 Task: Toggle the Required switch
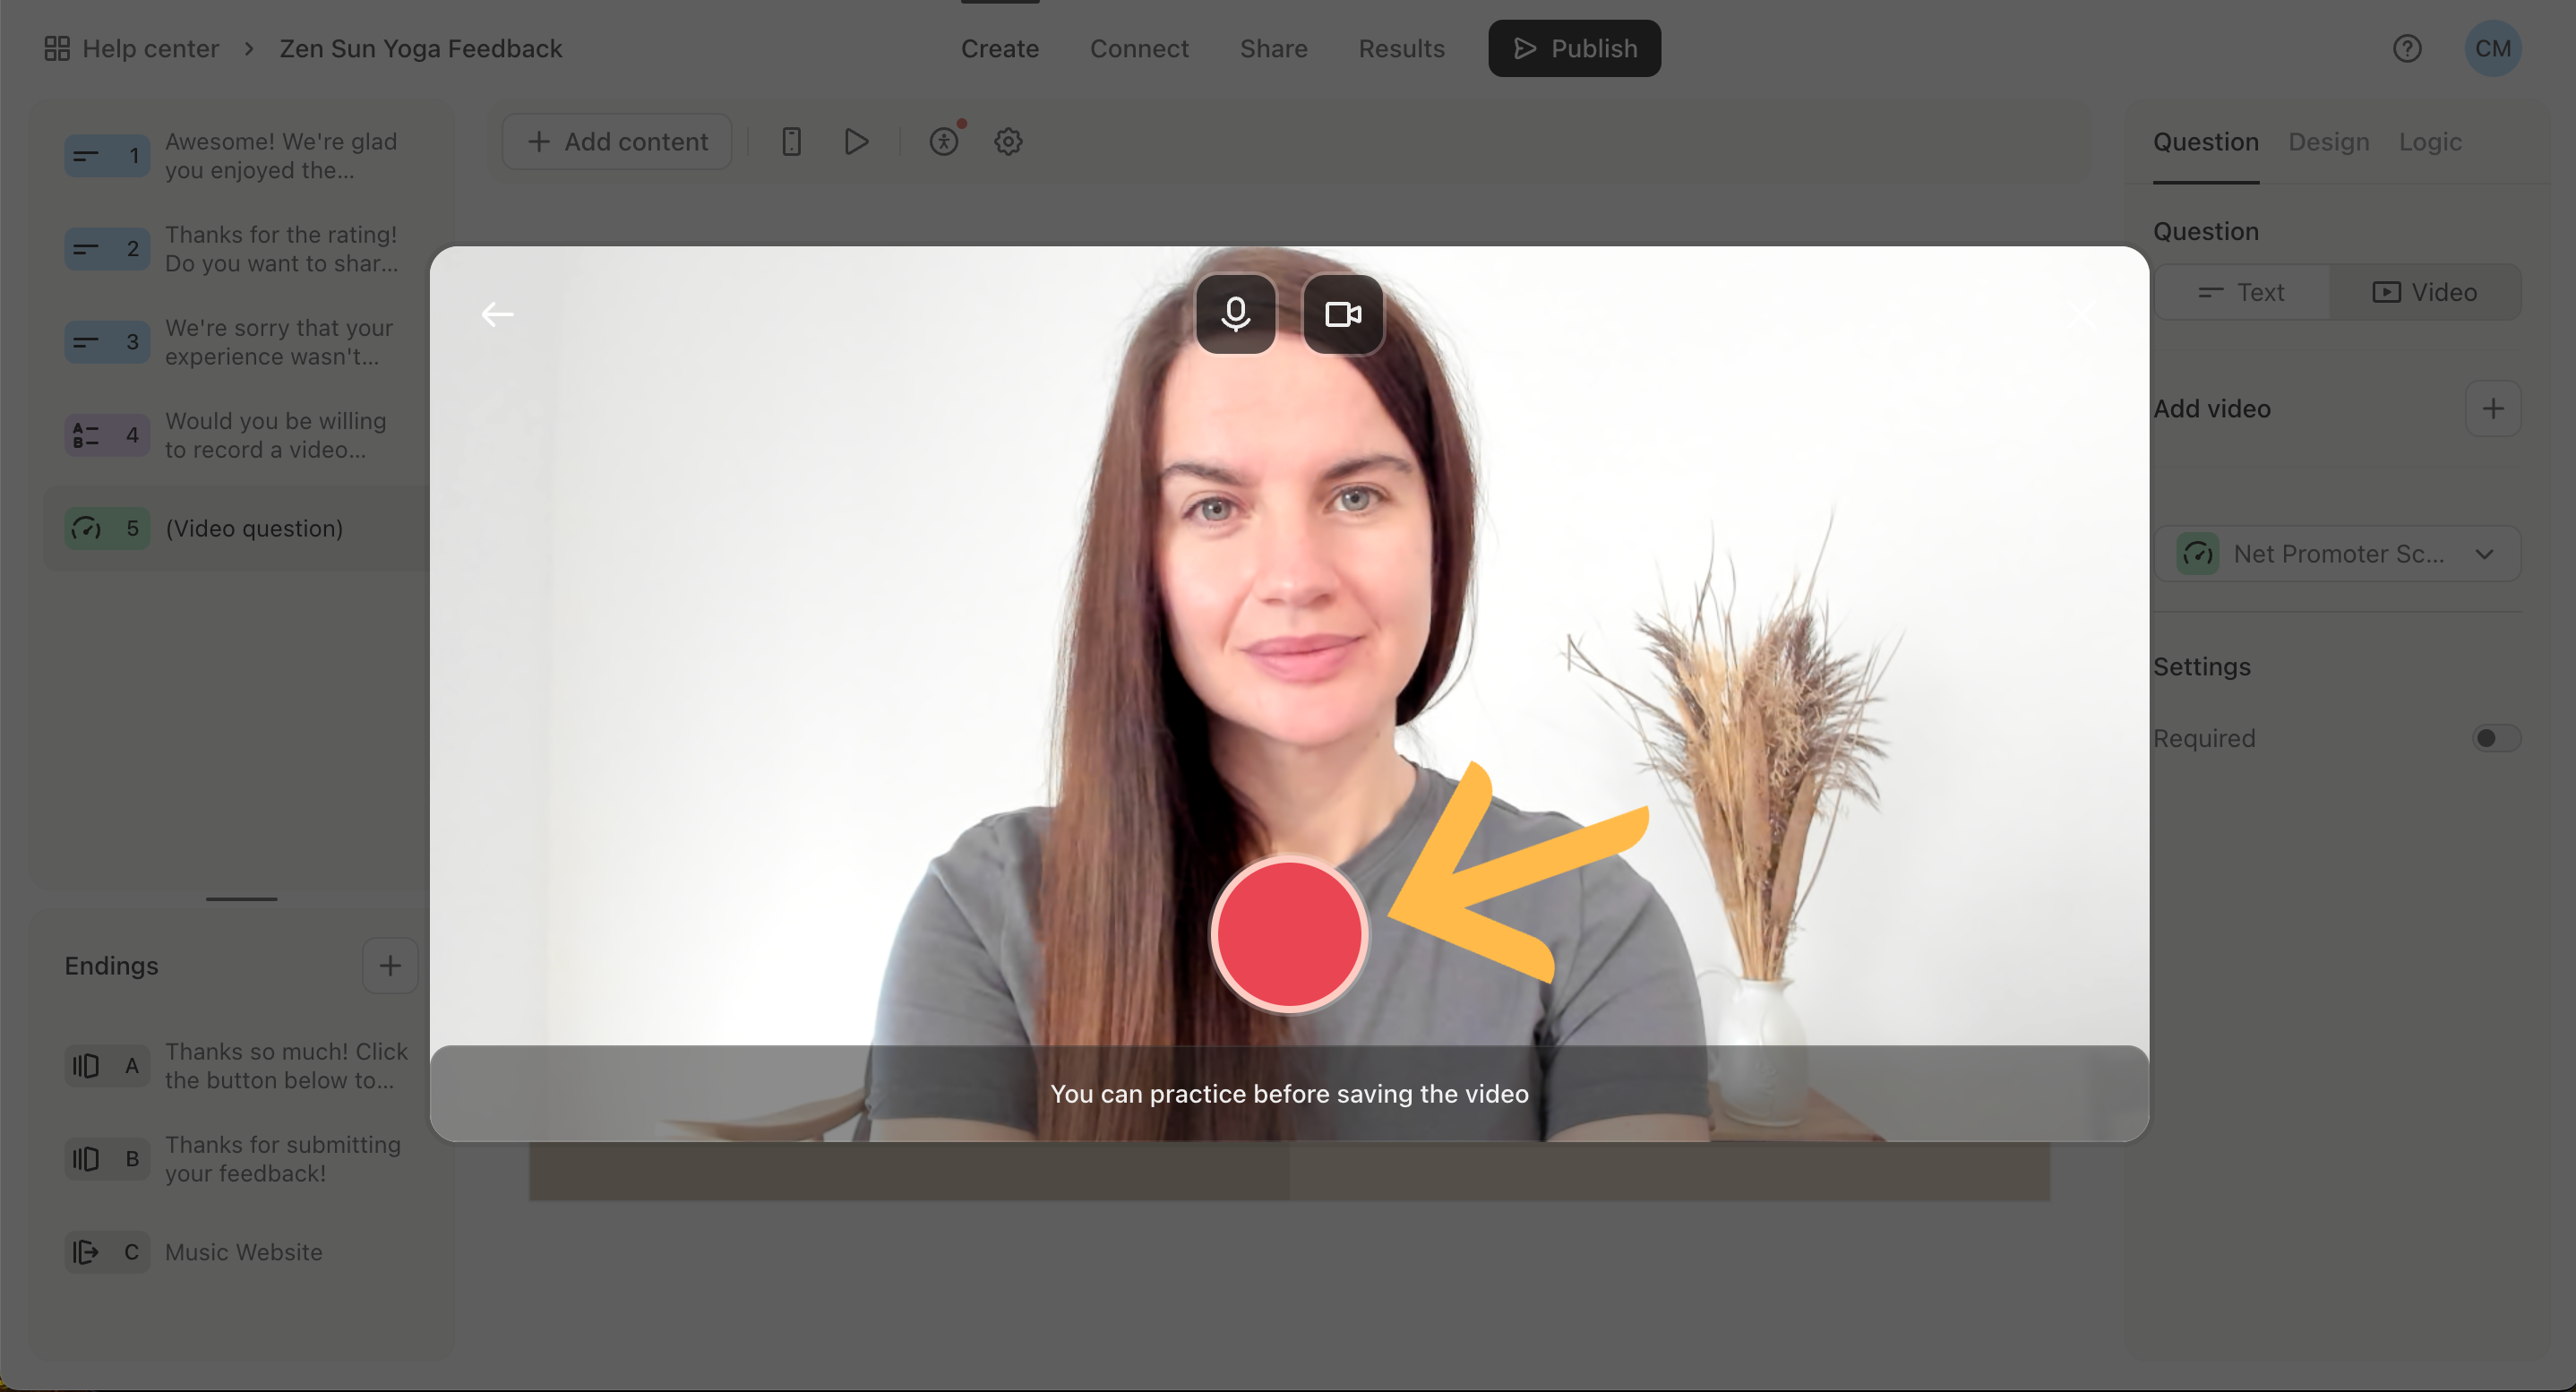(x=2496, y=738)
